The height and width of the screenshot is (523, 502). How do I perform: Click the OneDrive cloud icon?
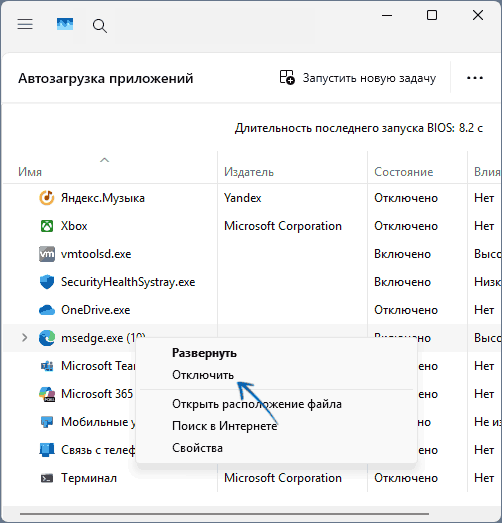(47, 310)
